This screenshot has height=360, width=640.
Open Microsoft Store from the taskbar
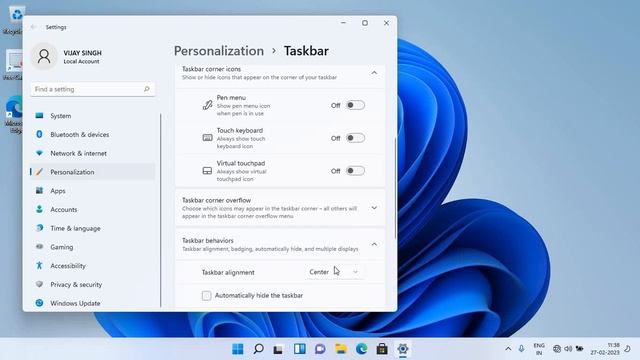pos(382,349)
